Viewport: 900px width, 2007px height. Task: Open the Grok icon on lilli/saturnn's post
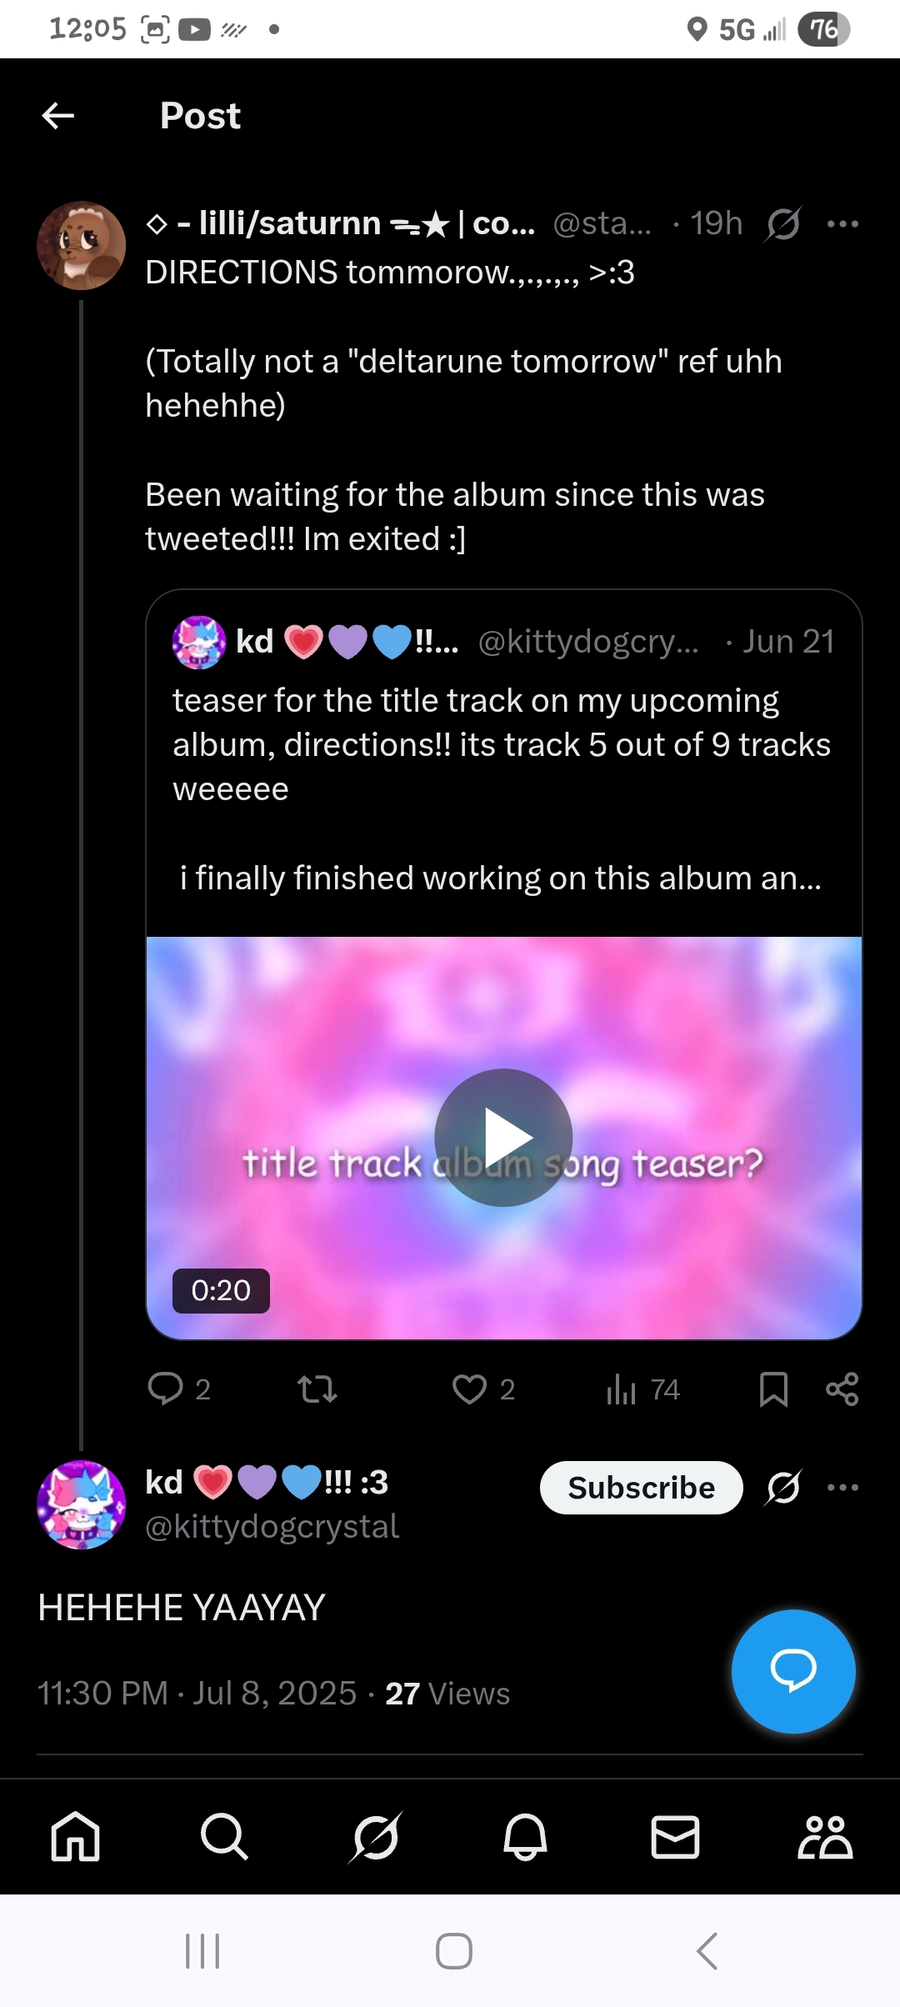783,224
